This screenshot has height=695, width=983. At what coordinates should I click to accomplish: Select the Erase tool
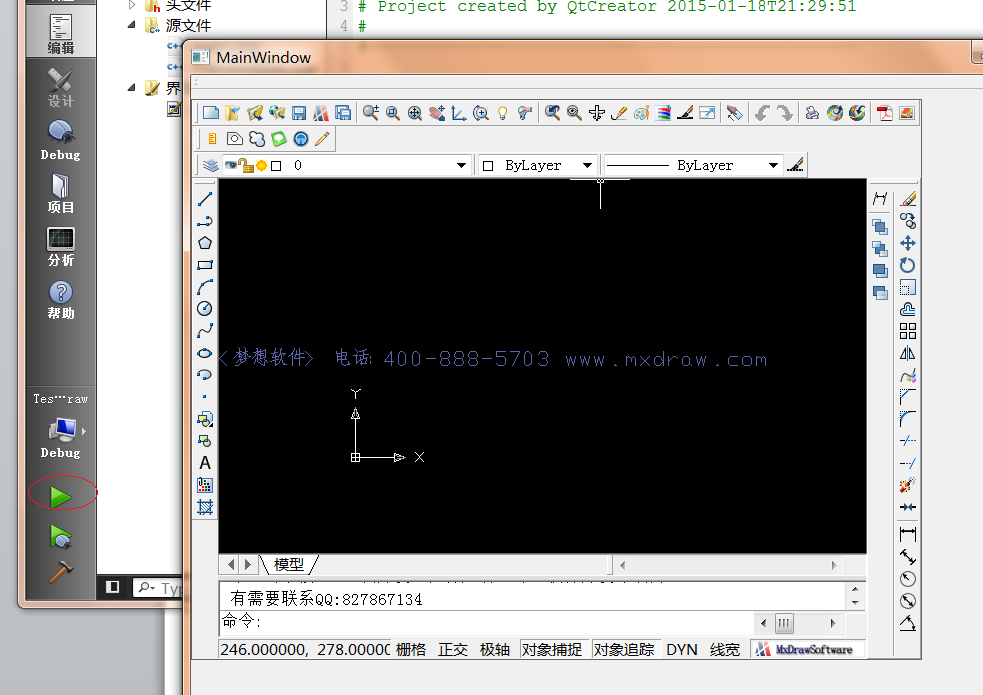coord(908,199)
